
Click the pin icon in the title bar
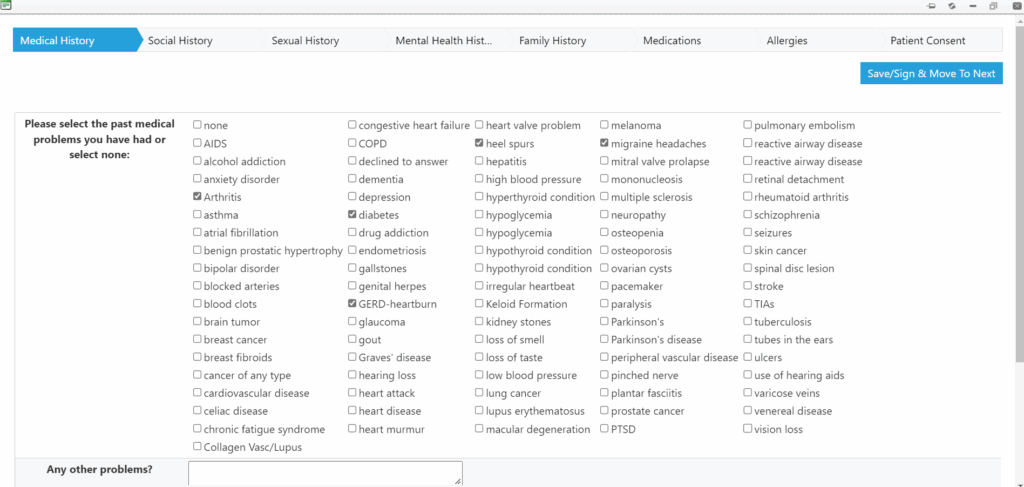[x=932, y=6]
